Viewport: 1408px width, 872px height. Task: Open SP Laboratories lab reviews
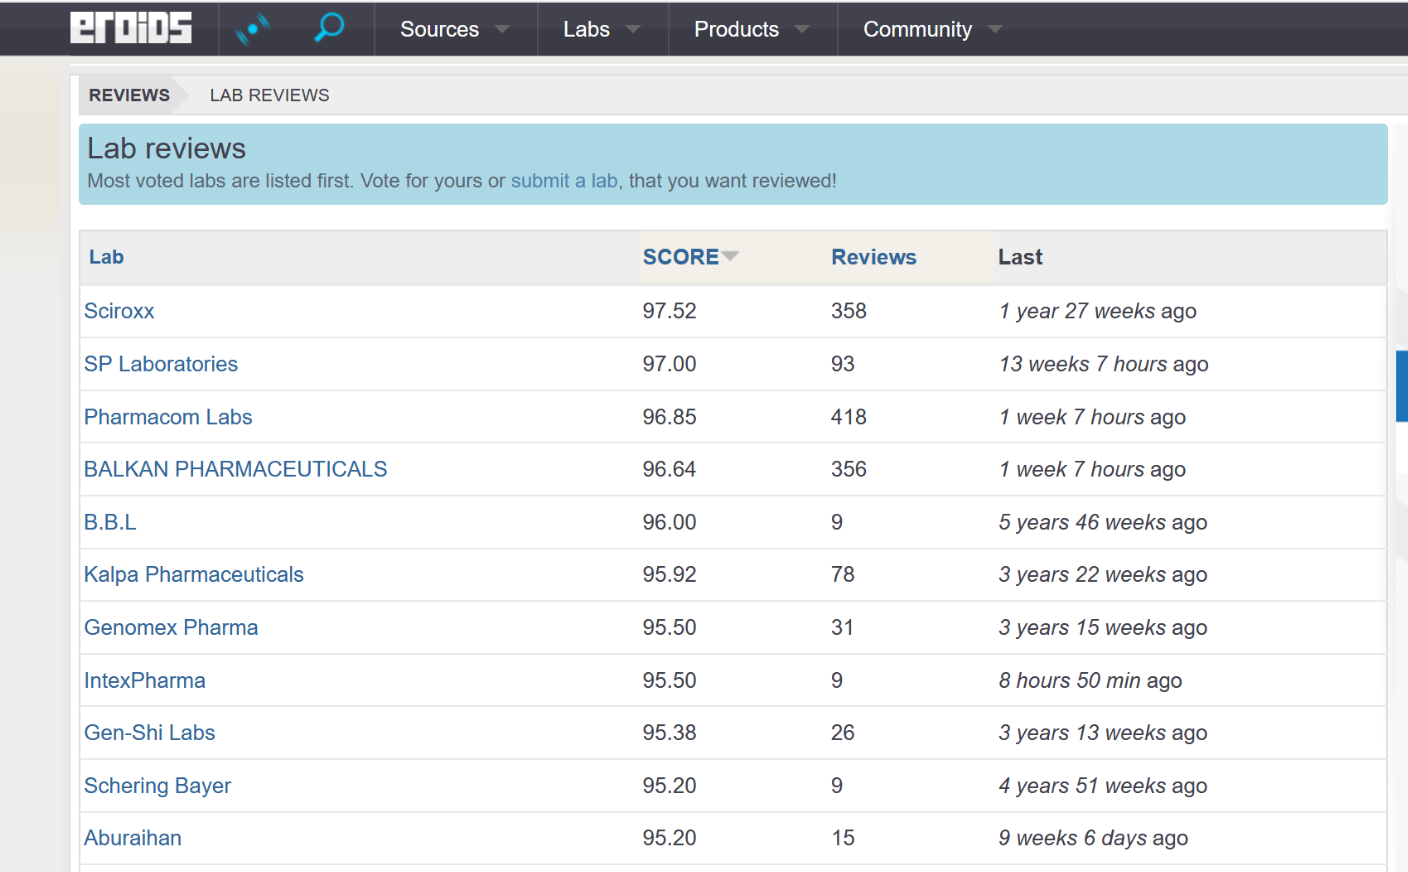161,364
